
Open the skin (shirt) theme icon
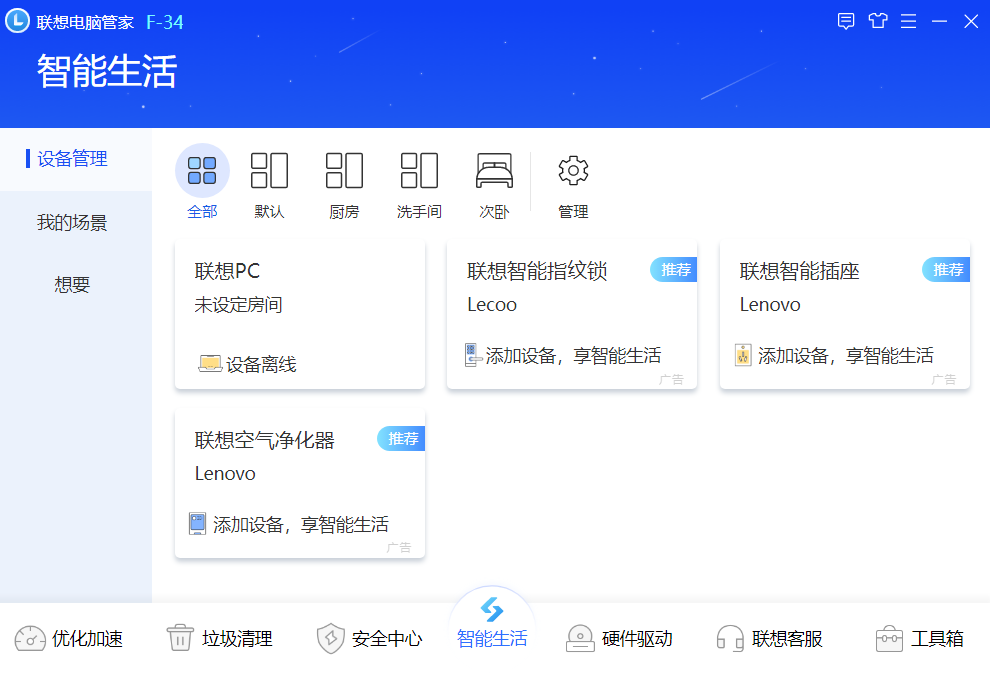878,21
